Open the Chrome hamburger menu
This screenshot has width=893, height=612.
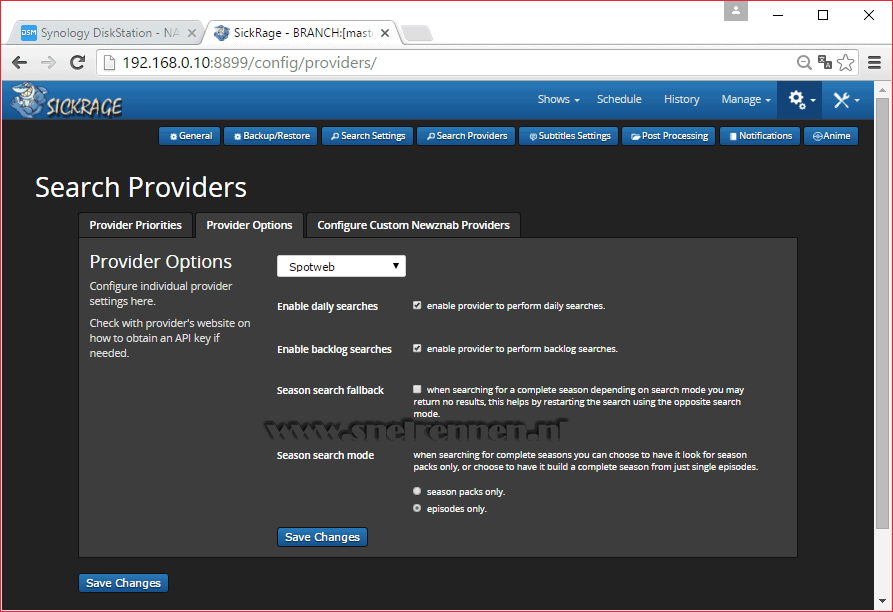click(874, 63)
